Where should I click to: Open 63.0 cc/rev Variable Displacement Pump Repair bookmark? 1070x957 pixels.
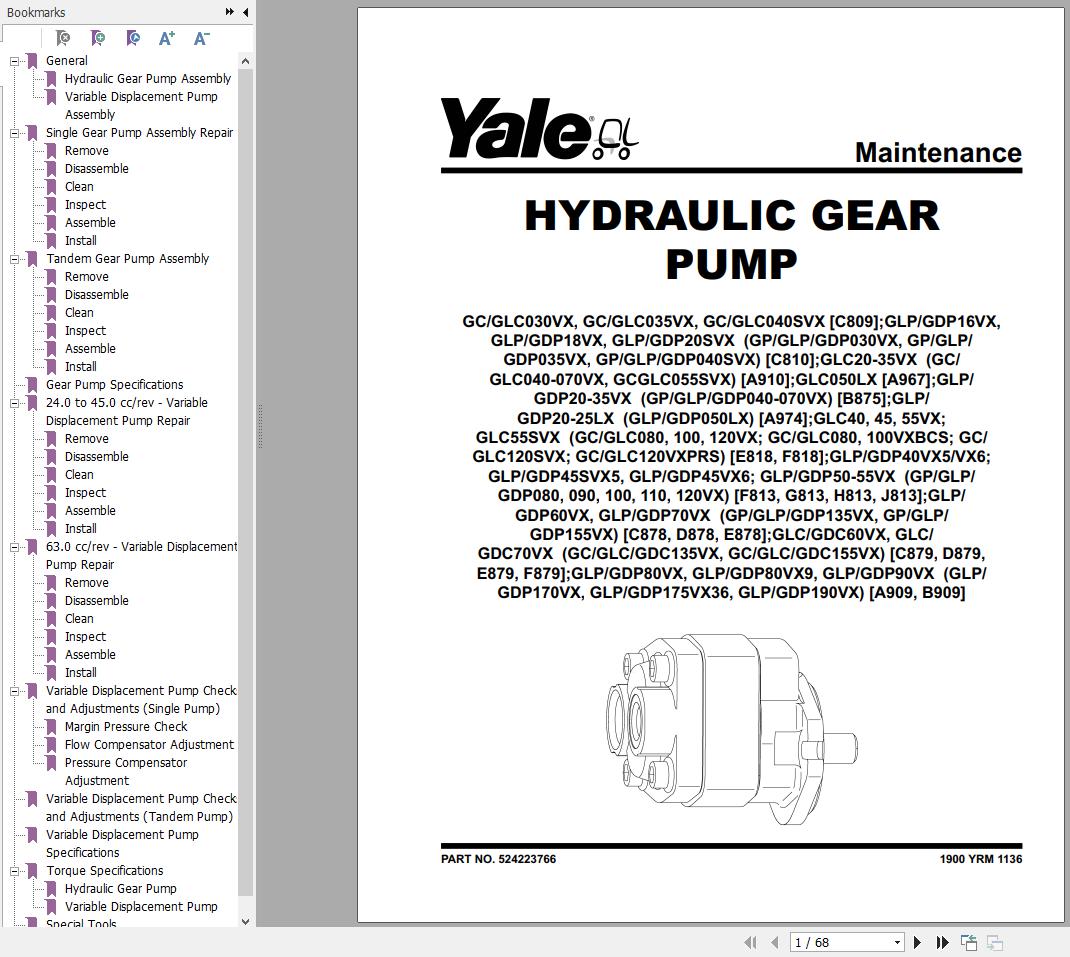[x=141, y=556]
